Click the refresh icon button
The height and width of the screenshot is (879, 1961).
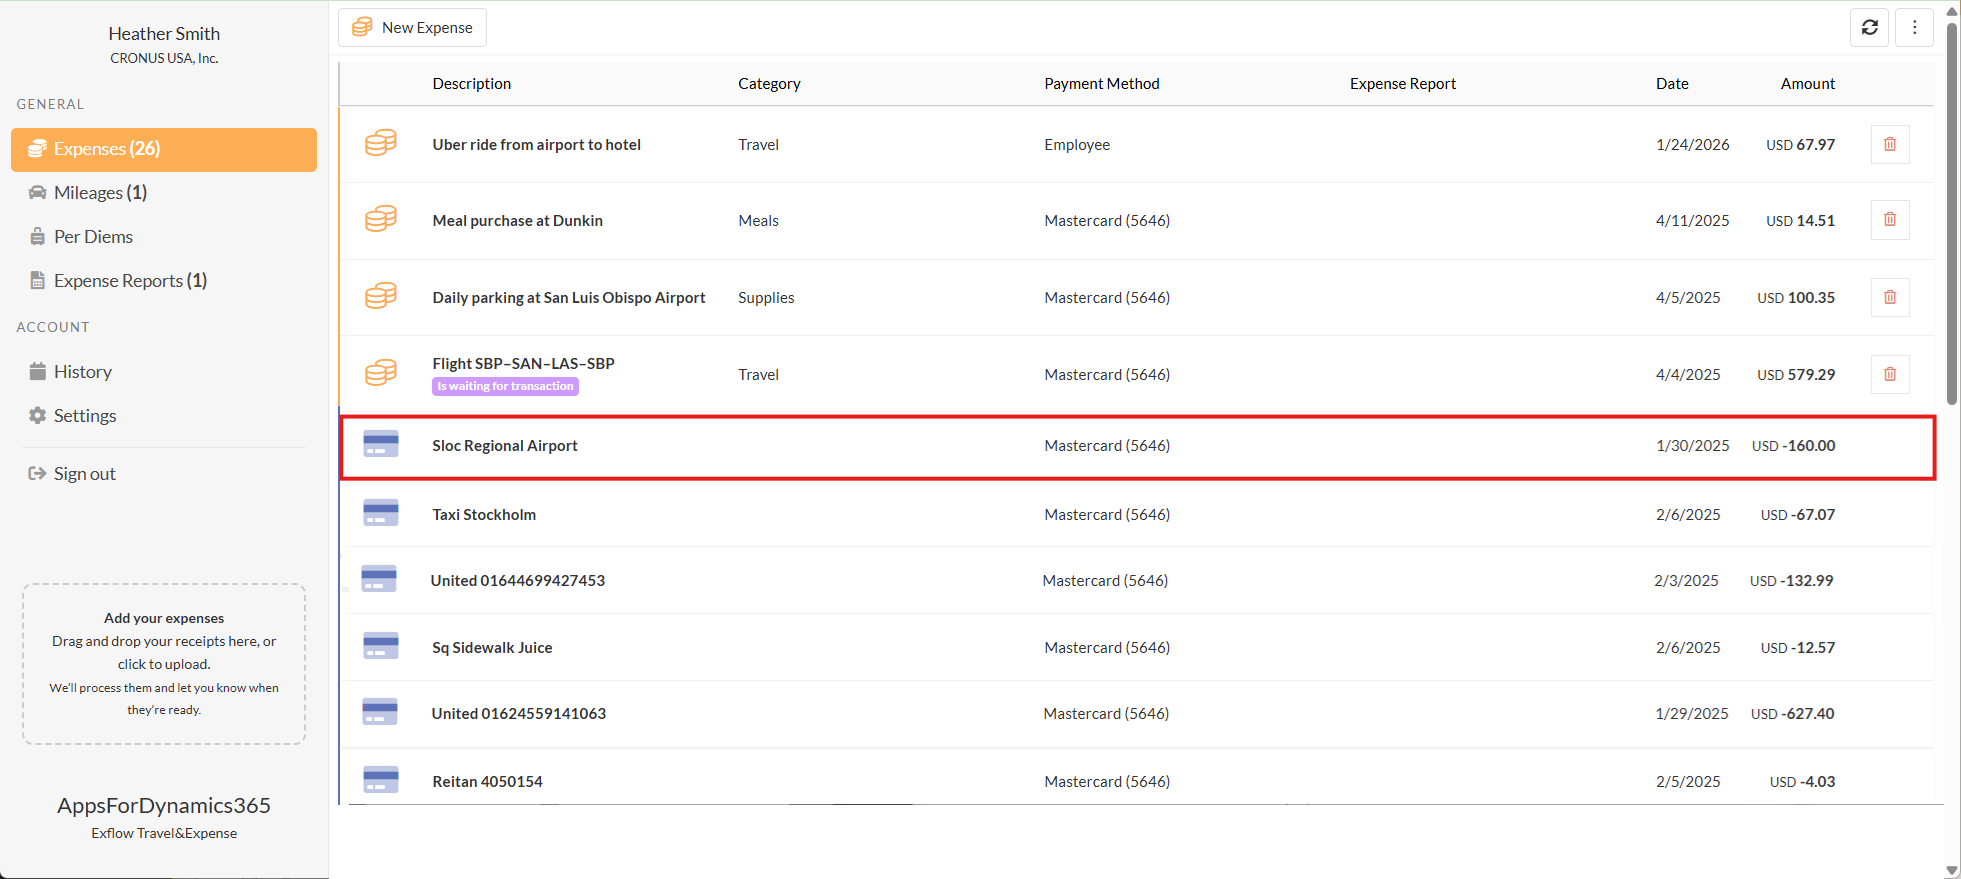[1869, 28]
